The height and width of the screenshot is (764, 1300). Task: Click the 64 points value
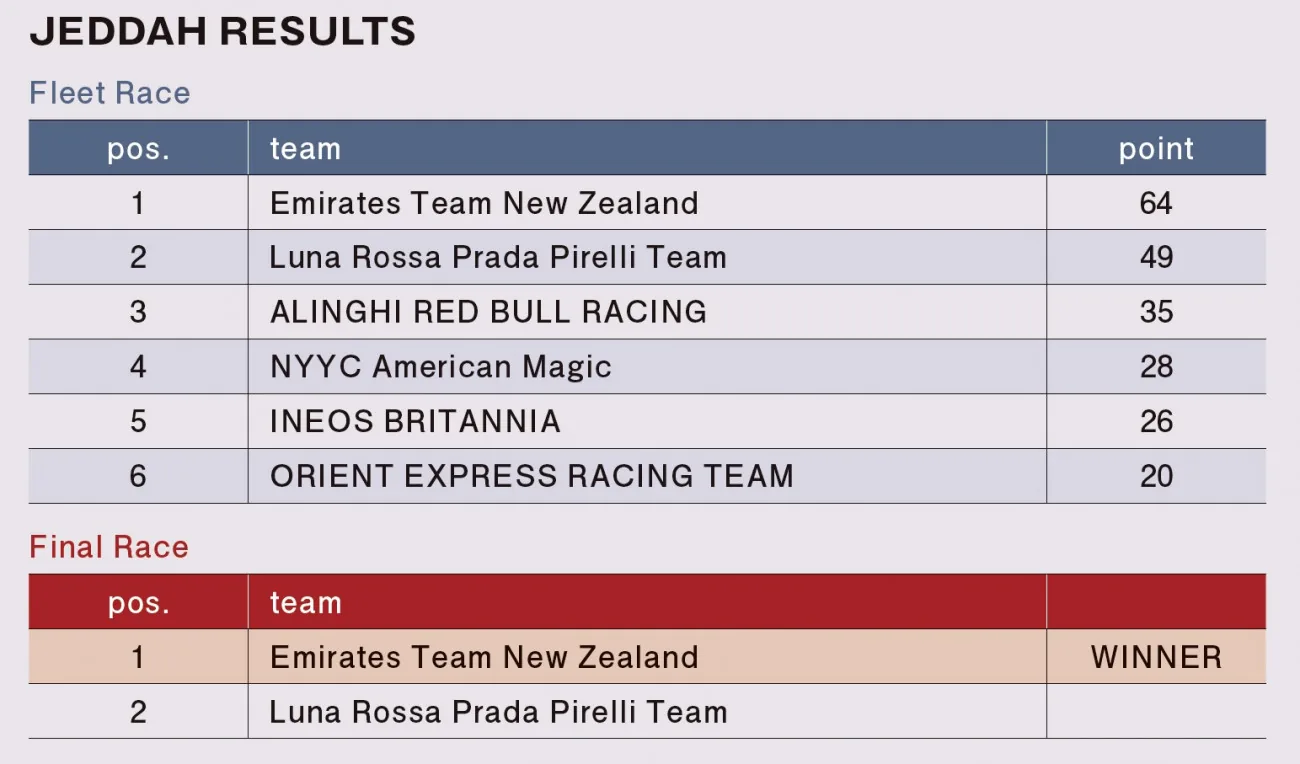(x=1156, y=203)
